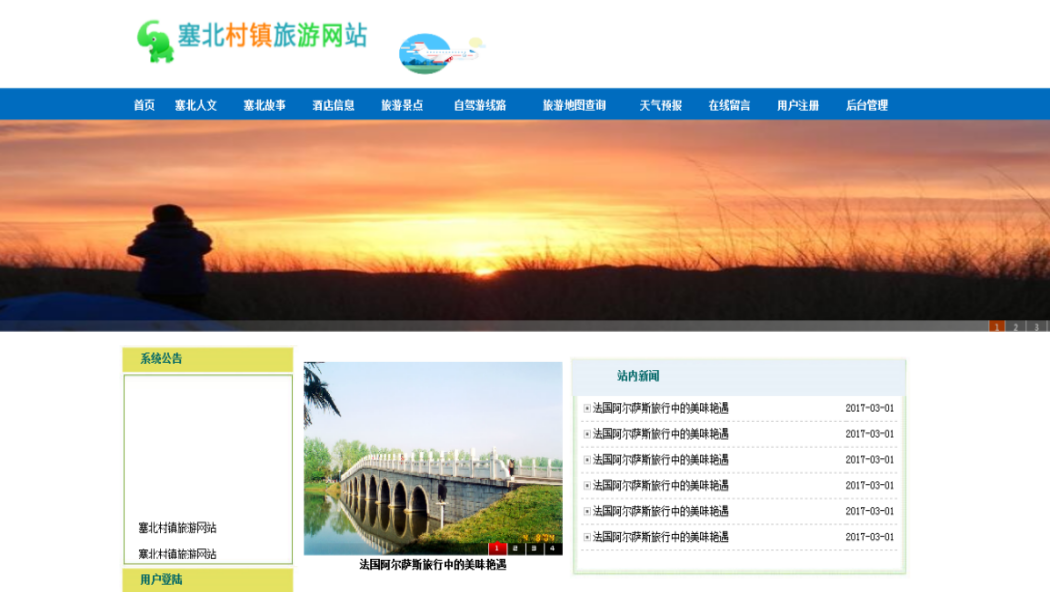Click the 塞北村镇旅游网站 site title
Viewport: 1050px width, 592px height.
point(273,35)
